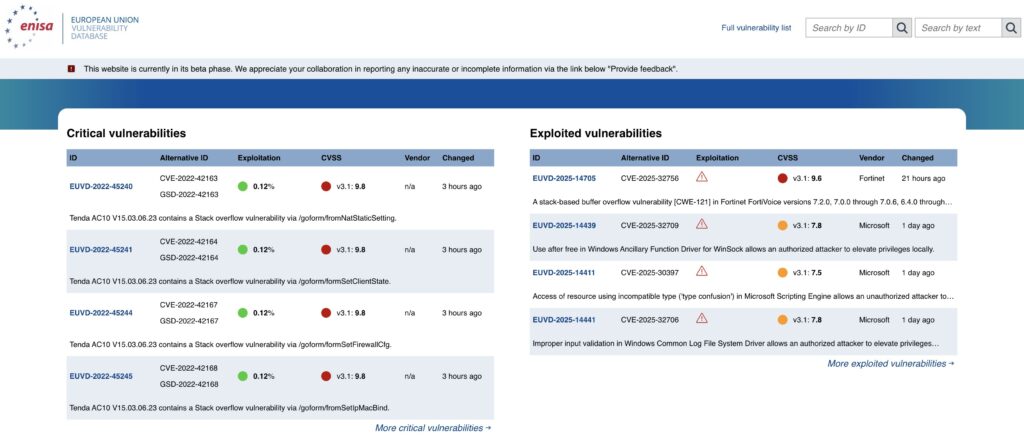1024x448 pixels.
Task: Click exploitation warning triangle for EUVD-2025-14705
Action: click(702, 178)
